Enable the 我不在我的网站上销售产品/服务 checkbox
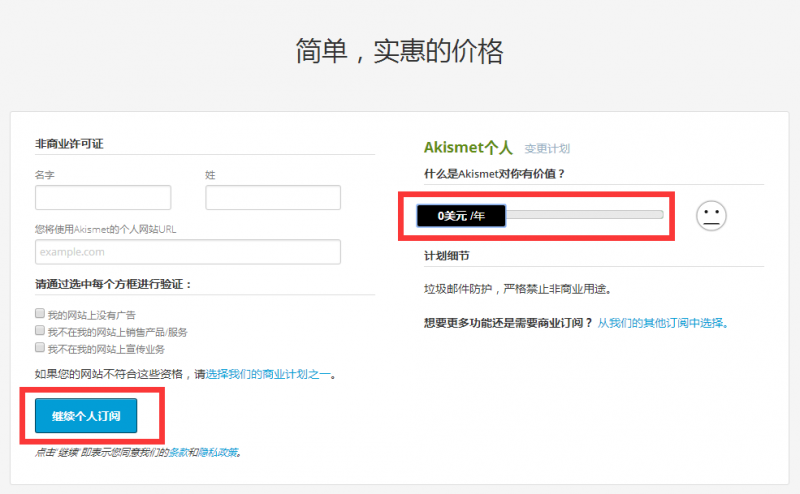 click(x=40, y=331)
